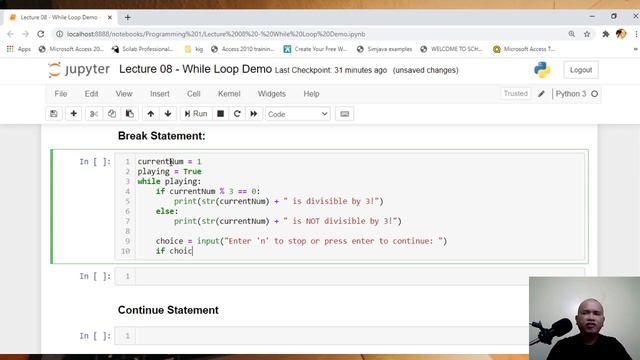640x360 pixels.
Task: Go back in browser
Action: (10, 34)
